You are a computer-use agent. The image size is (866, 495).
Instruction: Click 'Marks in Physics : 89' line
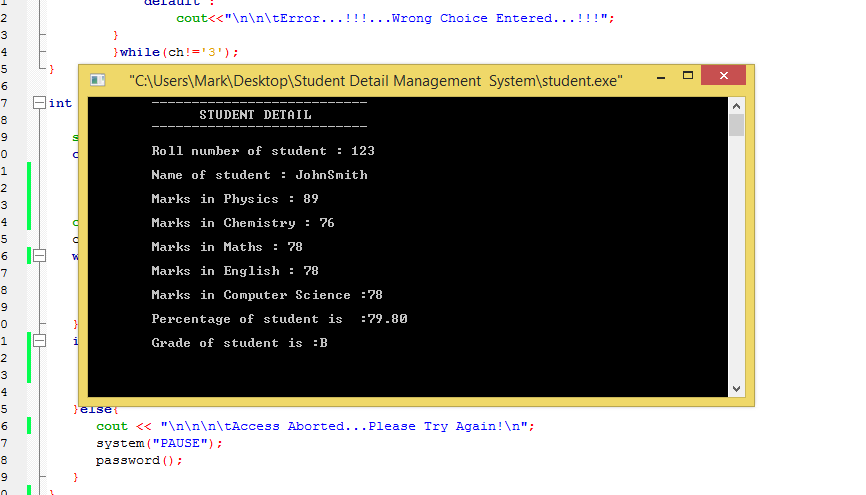pos(235,199)
